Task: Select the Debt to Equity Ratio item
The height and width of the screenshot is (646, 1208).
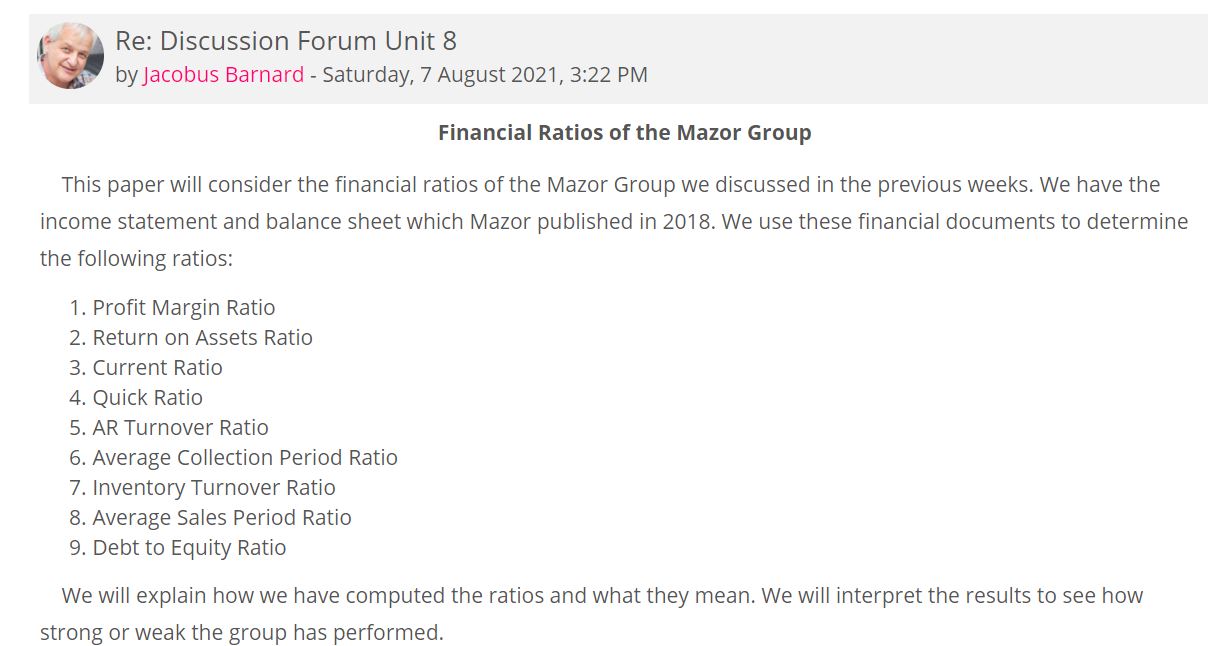Action: (190, 548)
